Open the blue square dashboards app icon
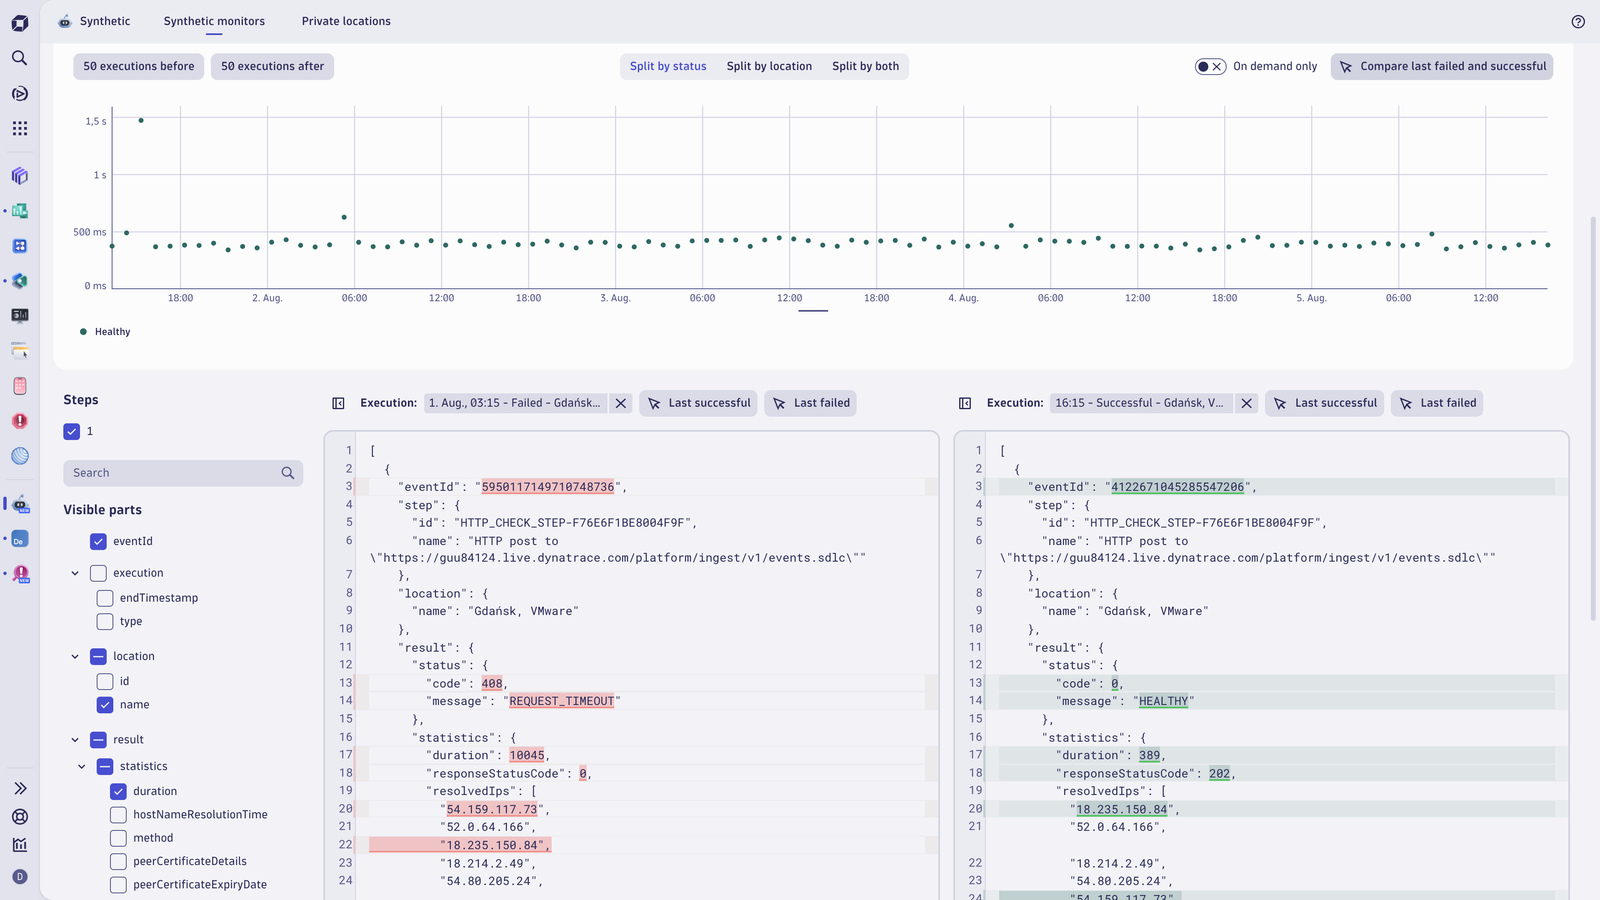Image resolution: width=1600 pixels, height=900 pixels. click(19, 246)
